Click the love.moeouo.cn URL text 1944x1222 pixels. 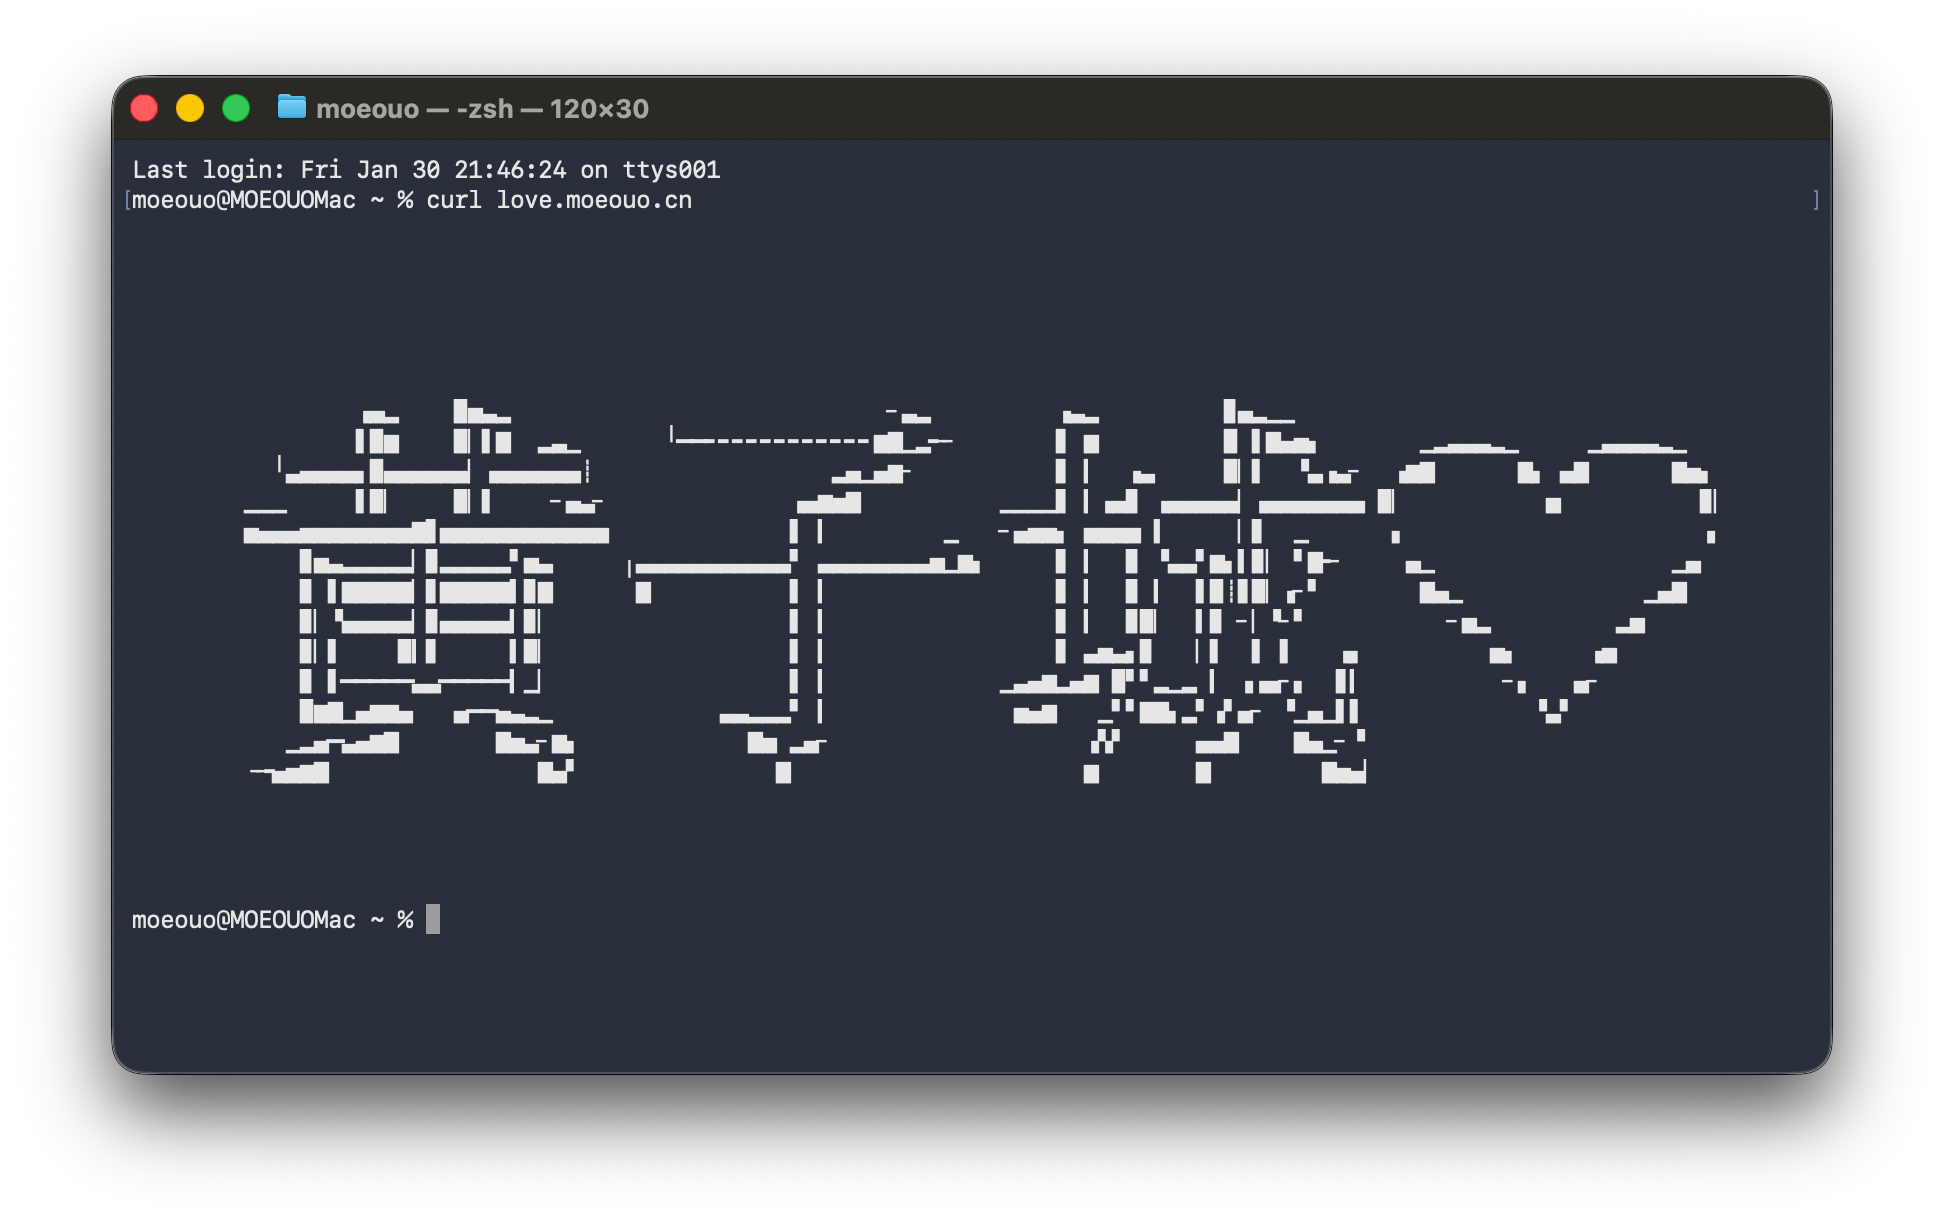click(594, 200)
